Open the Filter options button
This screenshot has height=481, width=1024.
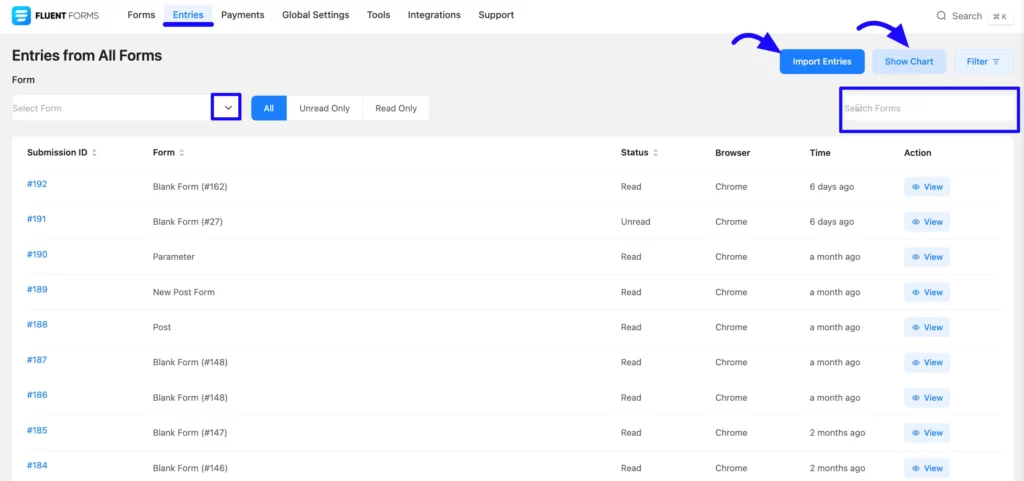click(984, 61)
